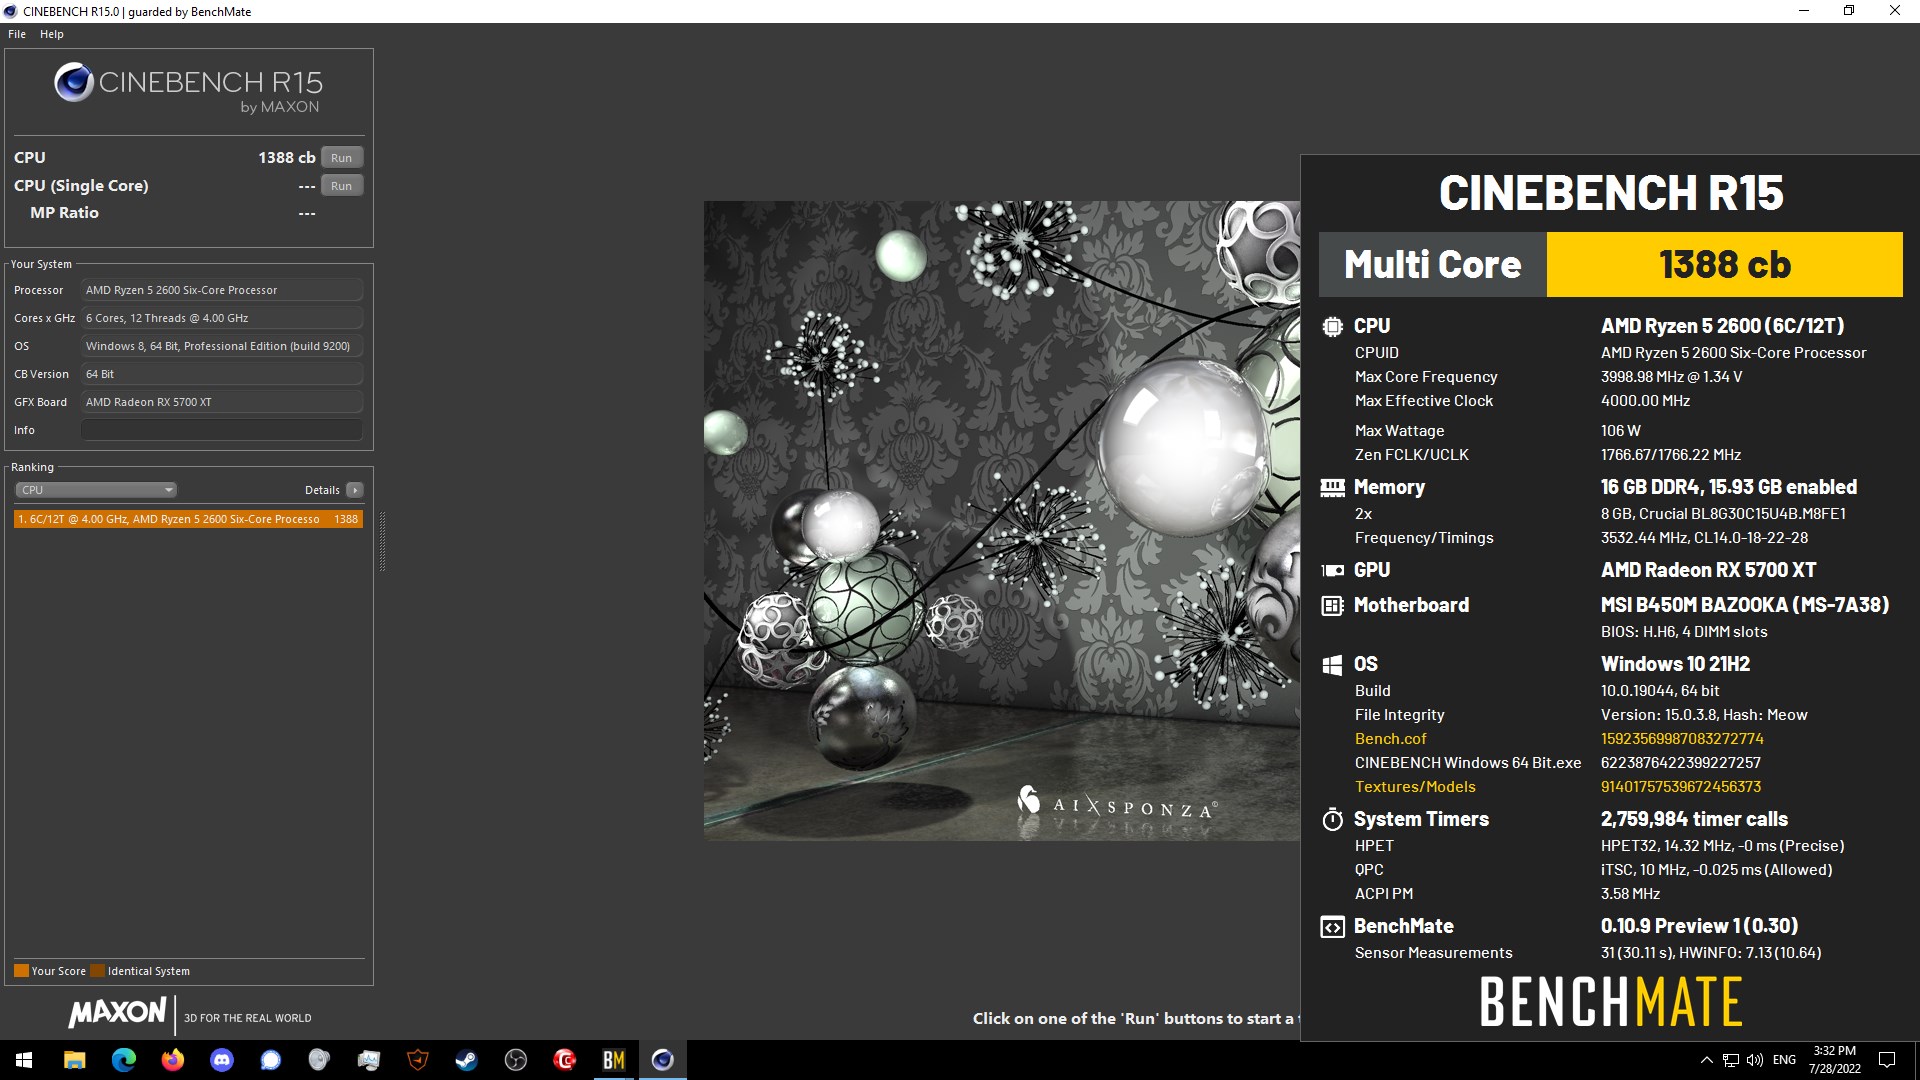Click the Windows OS icon in BenchMate
1920x1080 pixels.
click(x=1332, y=665)
